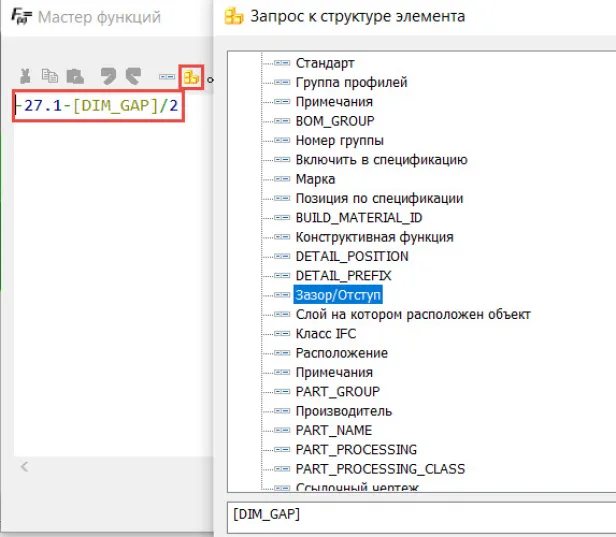Select Включить в спецификацию item

[x=381, y=159]
